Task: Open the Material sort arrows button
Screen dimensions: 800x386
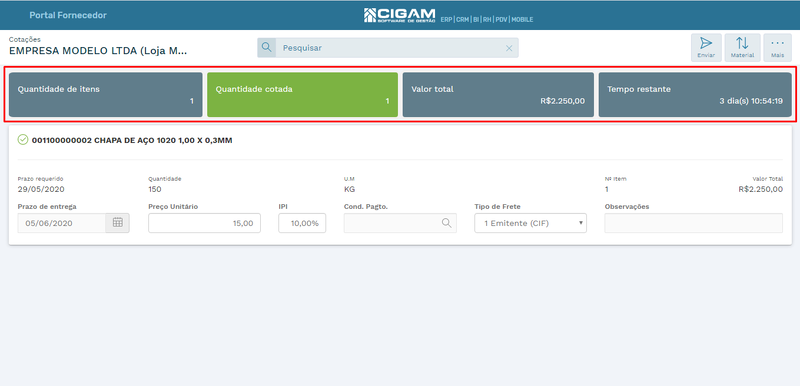Action: pos(742,47)
